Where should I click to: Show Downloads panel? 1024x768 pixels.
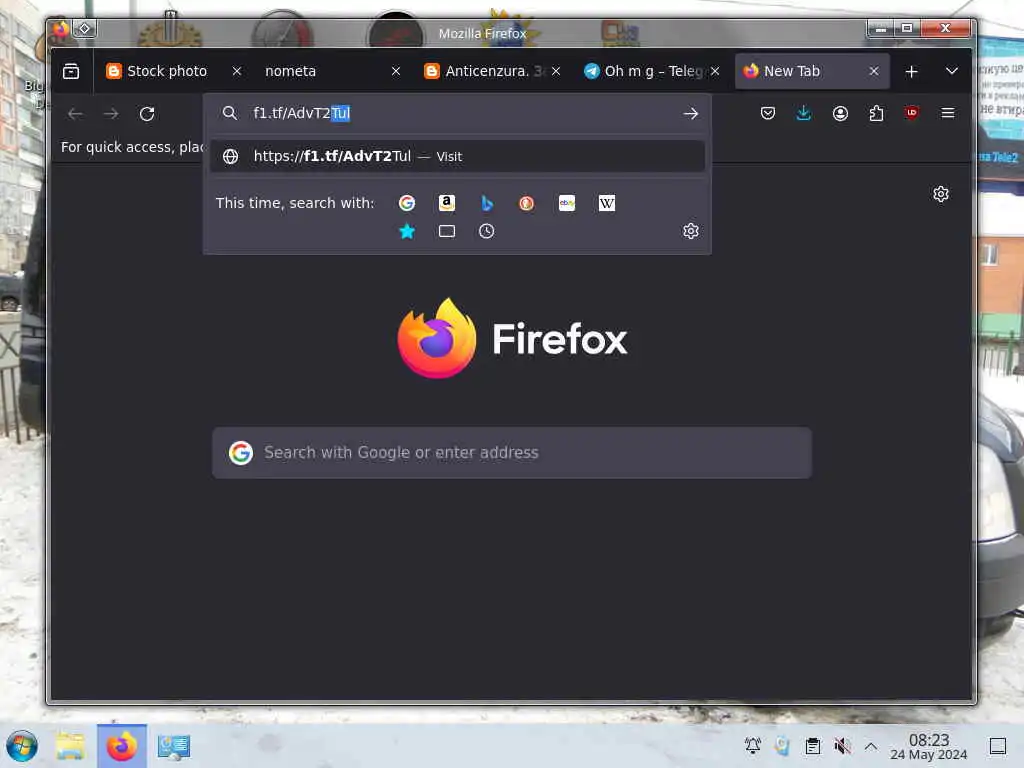(804, 114)
